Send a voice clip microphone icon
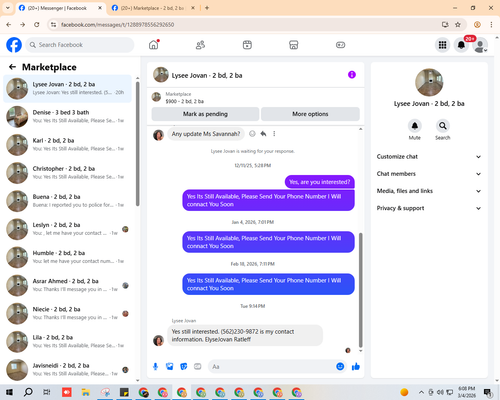The width and height of the screenshot is (500, 400). point(155,367)
